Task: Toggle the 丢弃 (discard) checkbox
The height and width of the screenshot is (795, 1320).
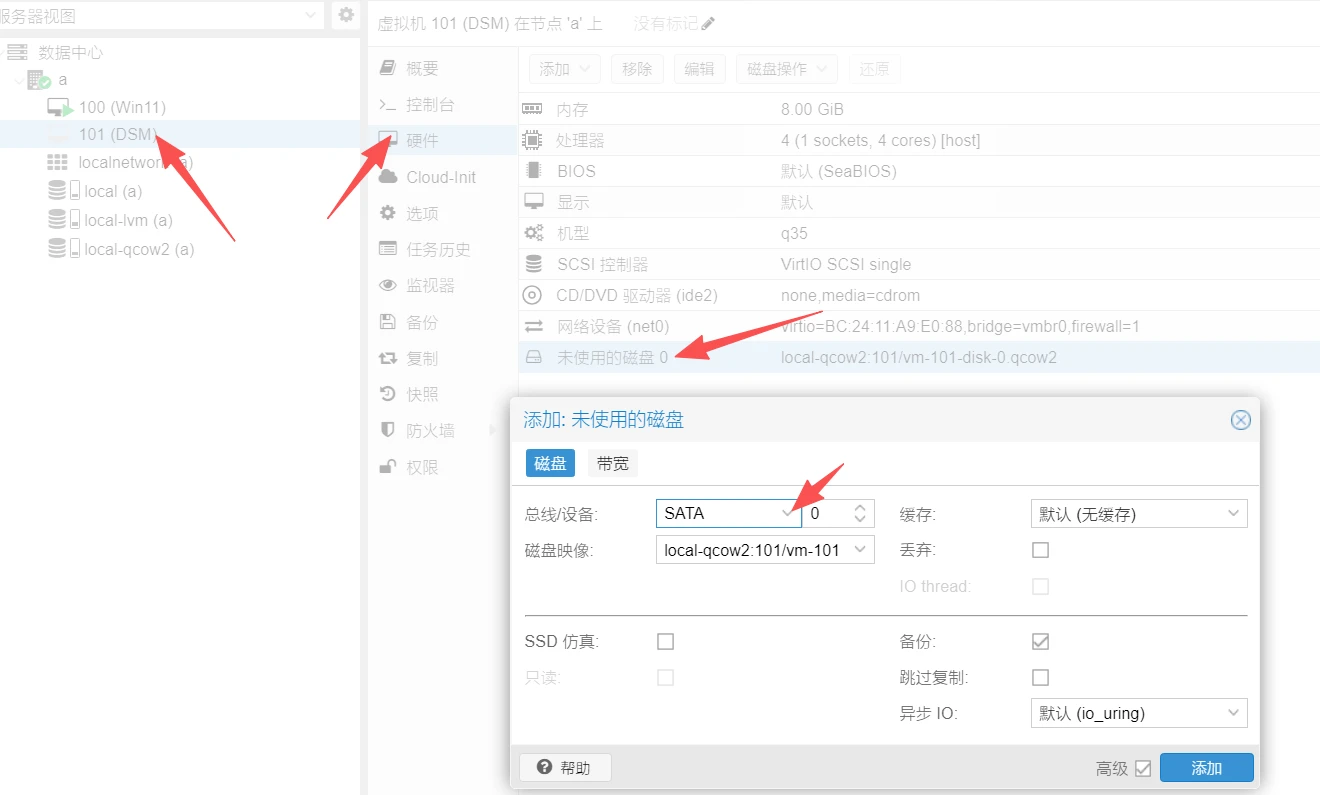Action: pyautogui.click(x=1040, y=550)
